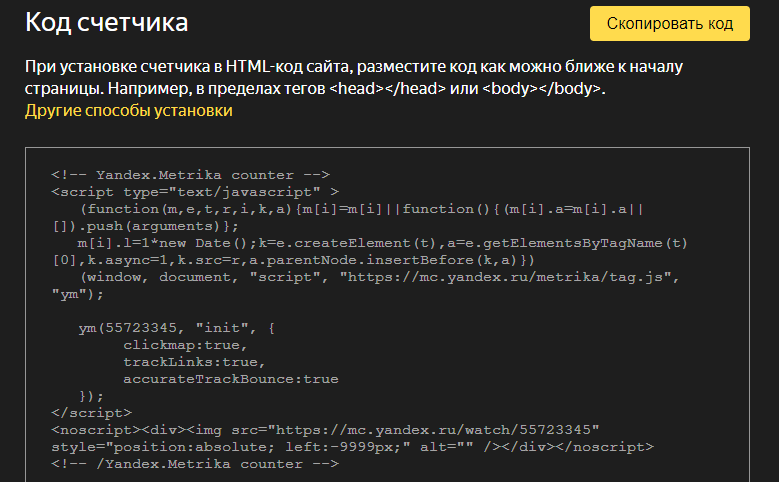
Task: Click the closing </script> tag line
Action: [91, 413]
